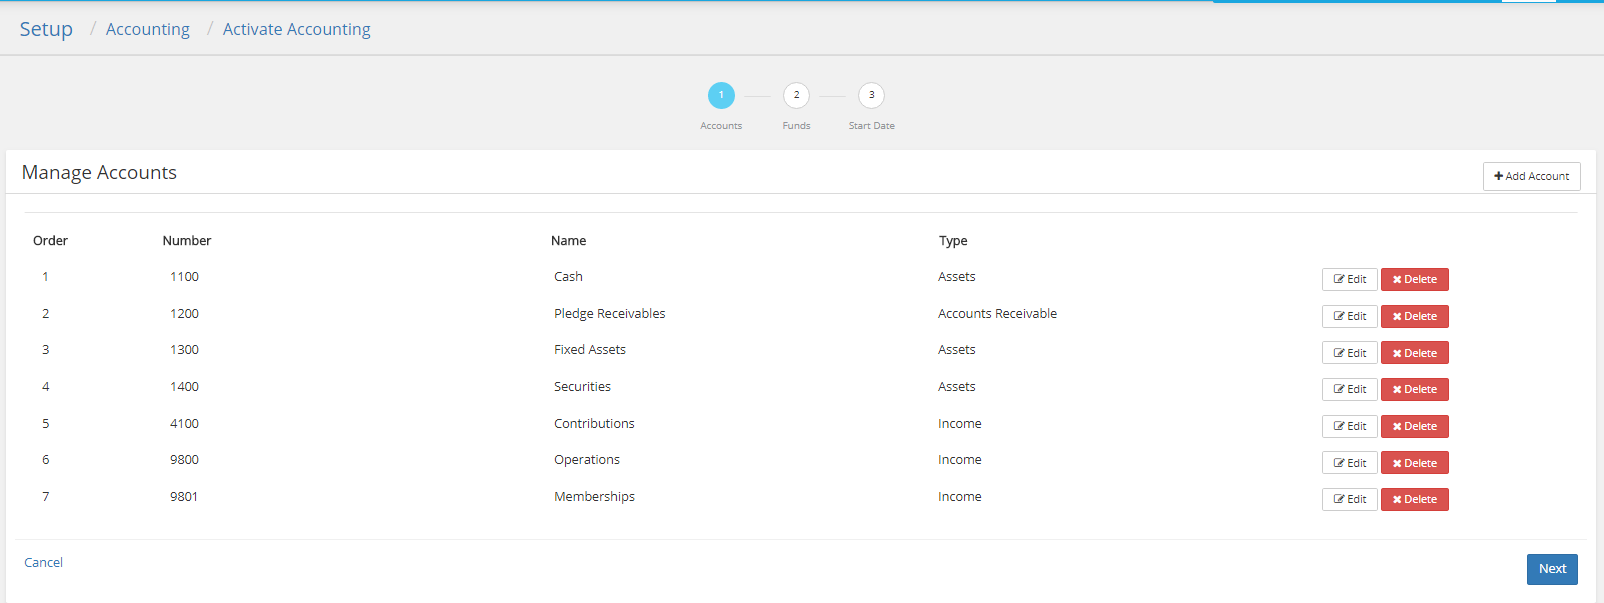The width and height of the screenshot is (1604, 603).
Task: Click the Activate Accounting breadcrumb
Action: click(296, 29)
